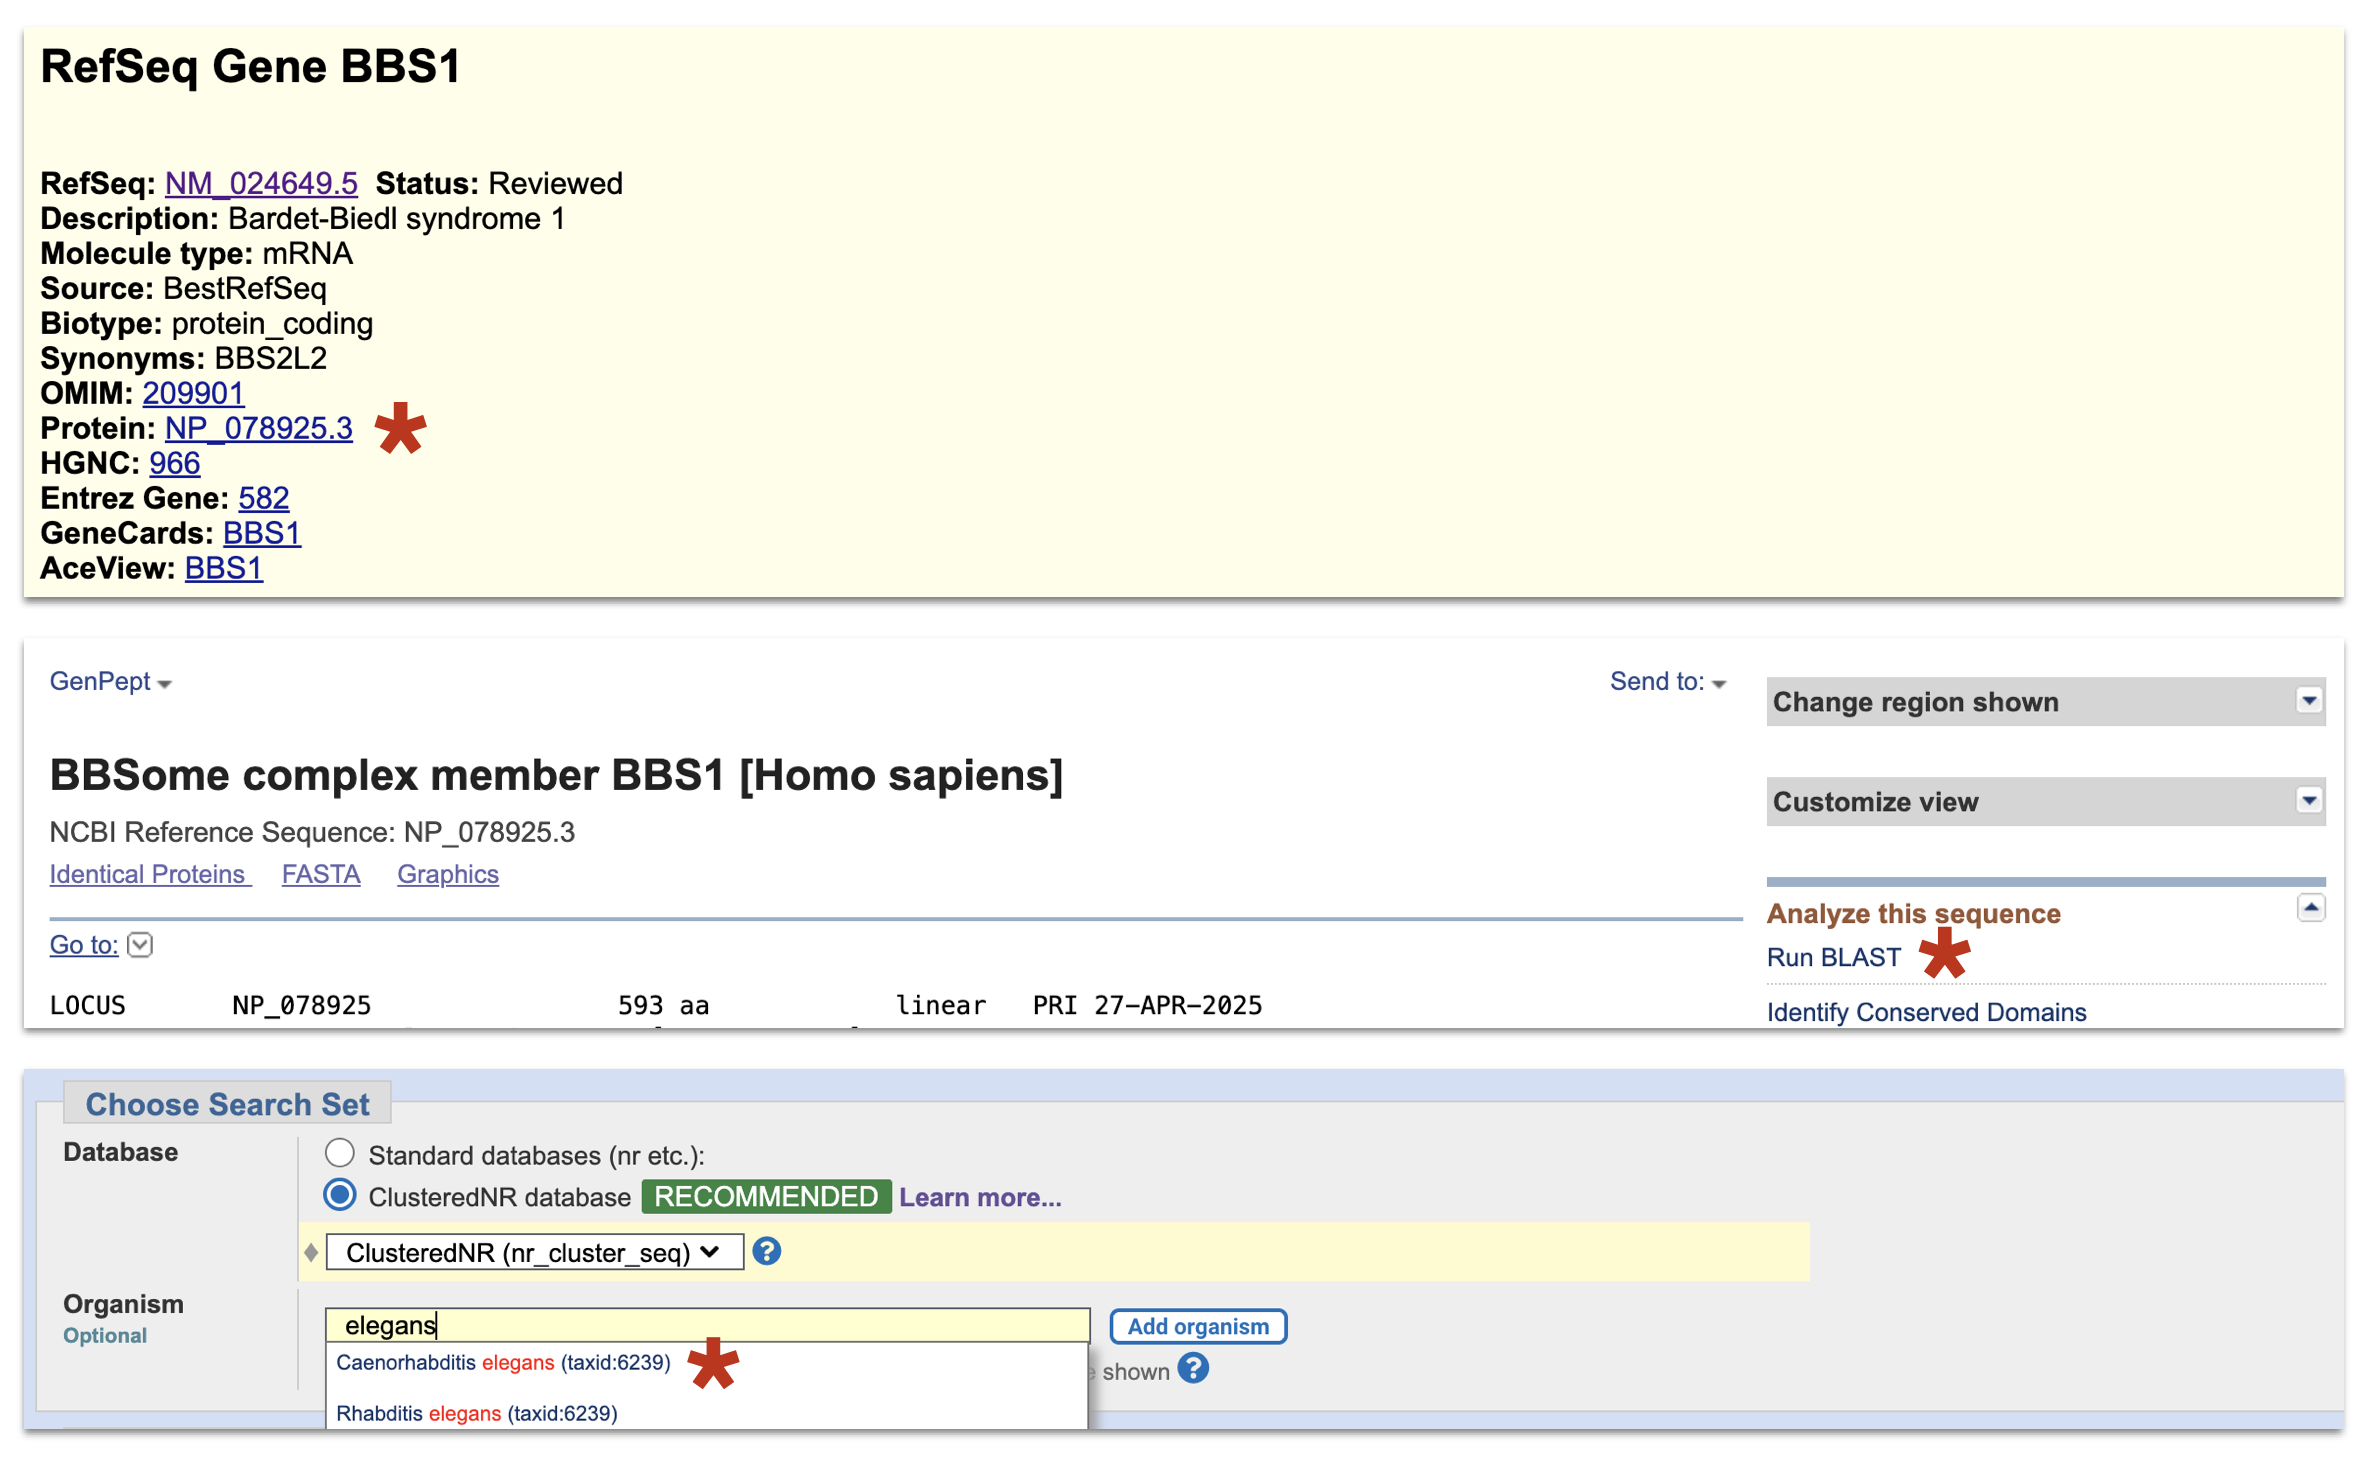
Task: Expand the Change region shown panel
Action: 2308,701
